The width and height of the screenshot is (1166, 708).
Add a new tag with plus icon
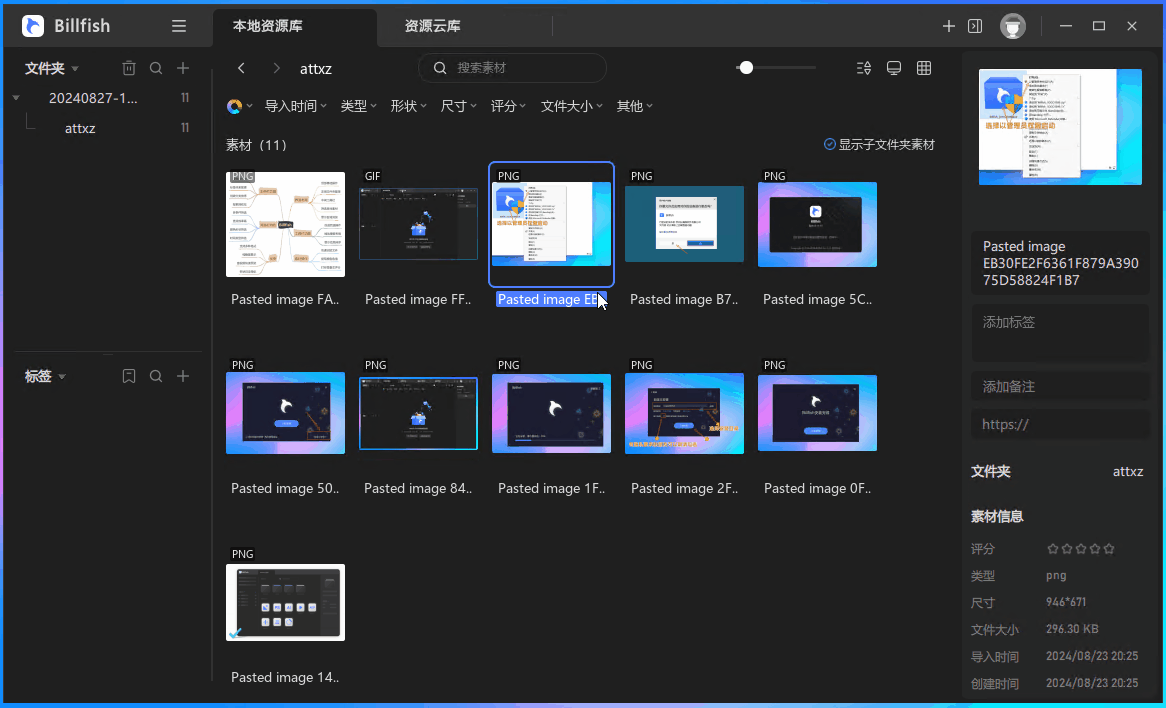pos(183,376)
